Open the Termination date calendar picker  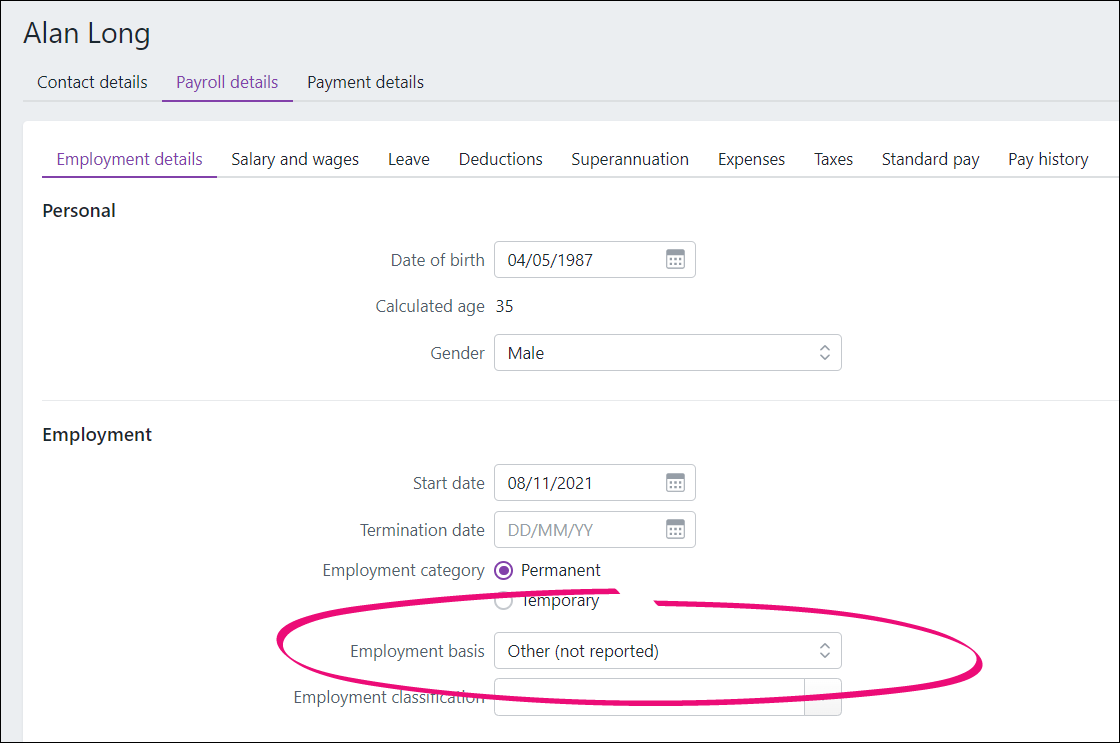click(x=675, y=530)
